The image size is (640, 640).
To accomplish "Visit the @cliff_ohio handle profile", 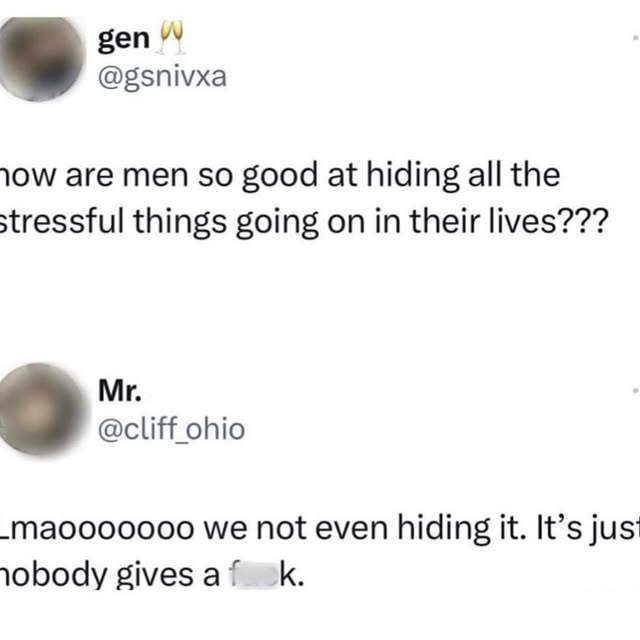I will pyautogui.click(x=171, y=429).
